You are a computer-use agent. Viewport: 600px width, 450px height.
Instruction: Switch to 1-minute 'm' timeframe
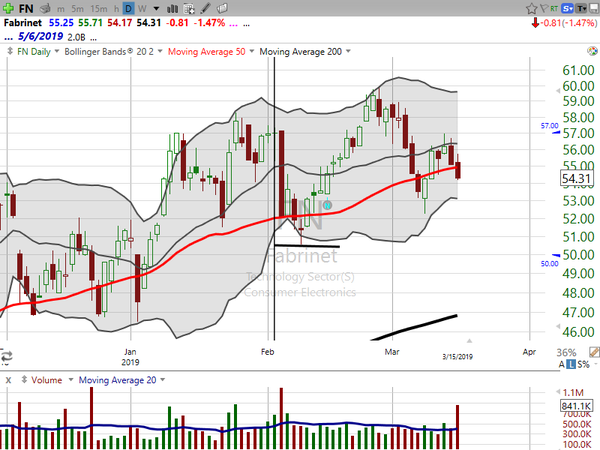click(x=60, y=9)
